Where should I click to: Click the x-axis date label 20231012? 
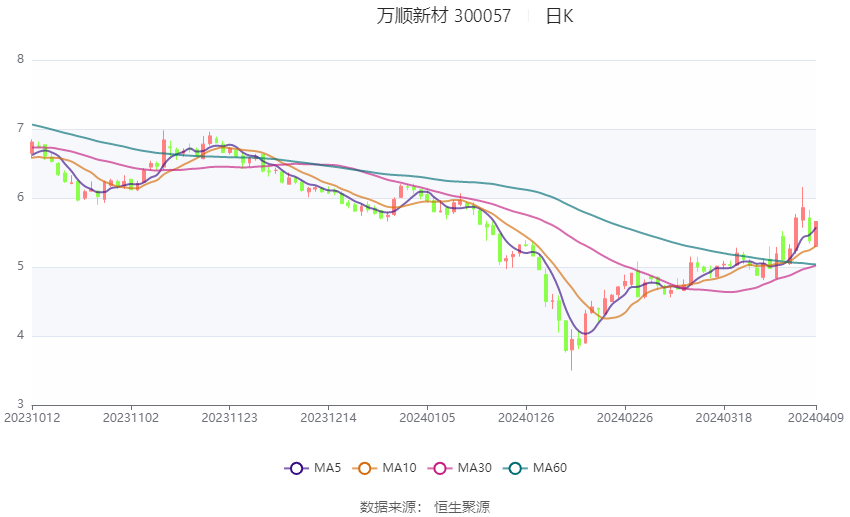point(32,418)
